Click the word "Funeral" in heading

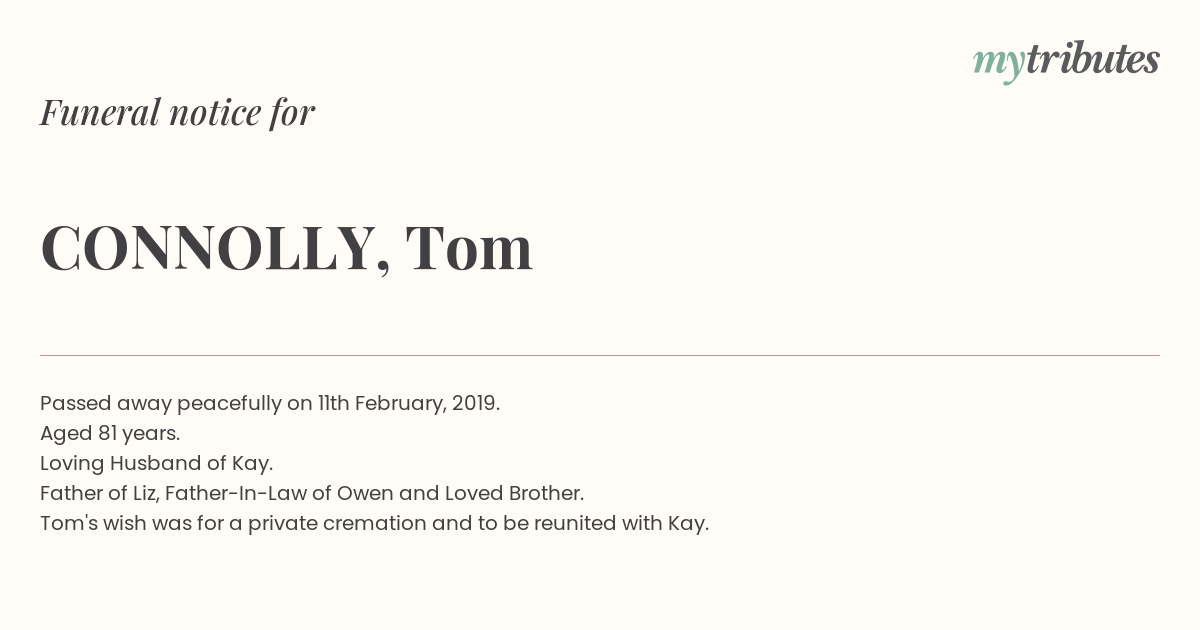(100, 112)
